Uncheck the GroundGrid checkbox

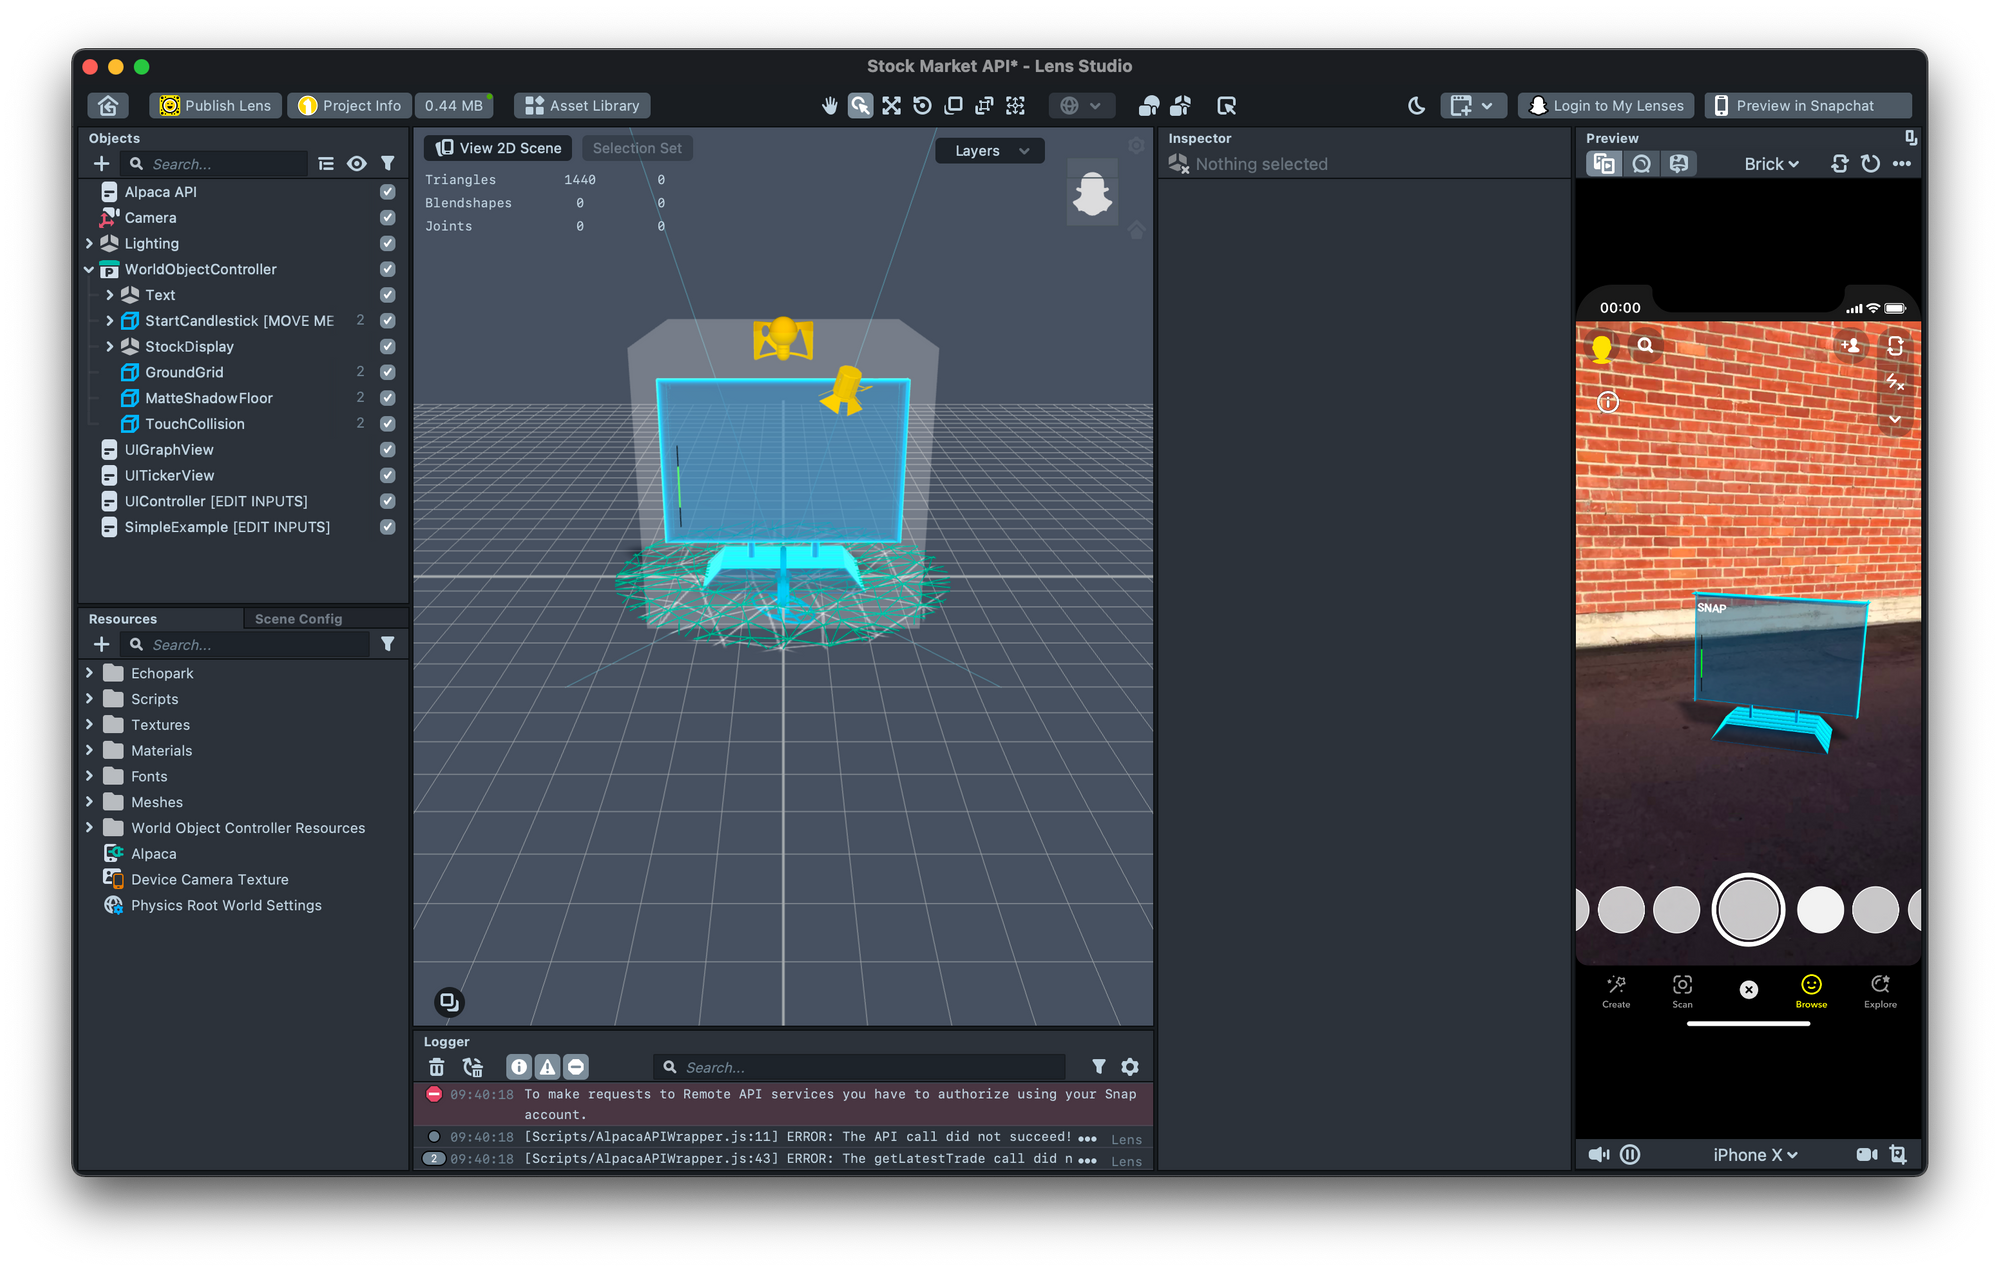pos(388,372)
